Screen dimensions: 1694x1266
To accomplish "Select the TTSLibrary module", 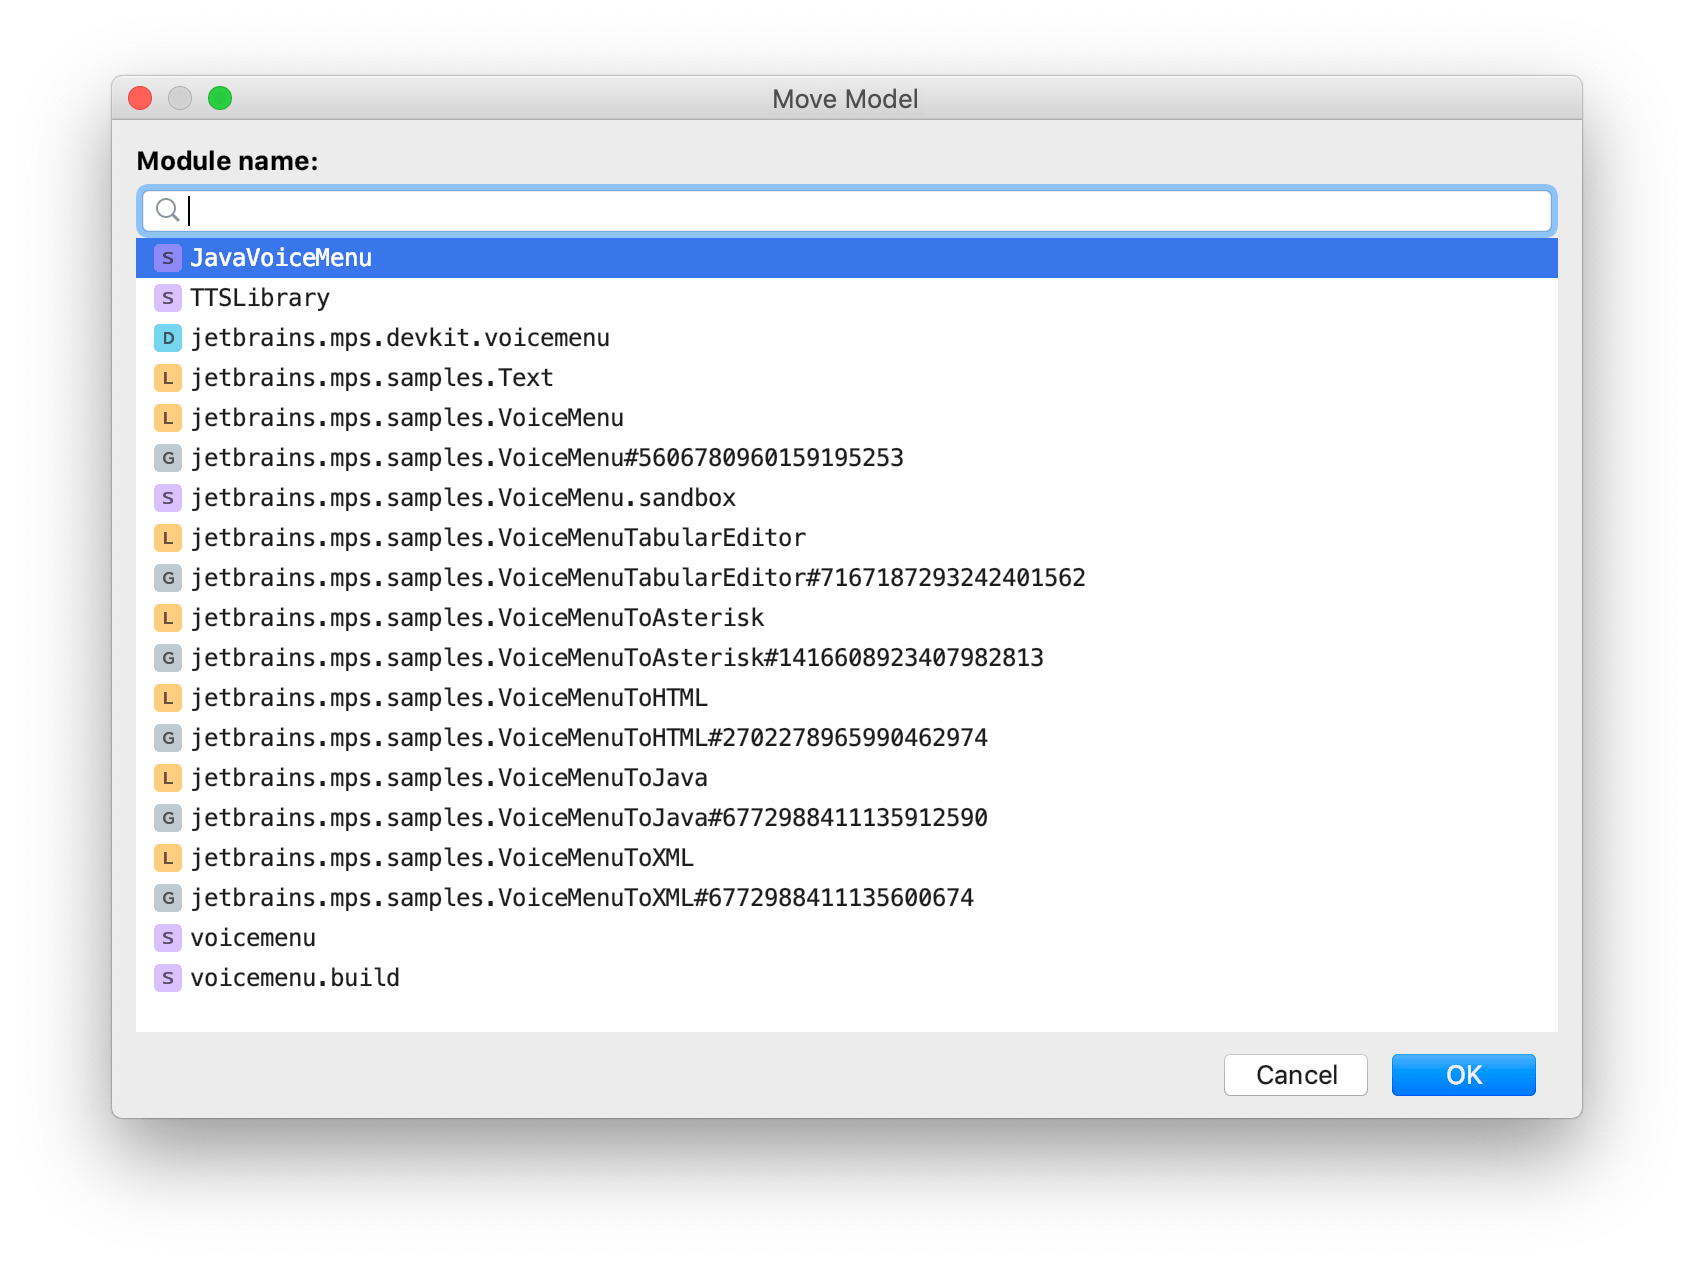I will (259, 297).
